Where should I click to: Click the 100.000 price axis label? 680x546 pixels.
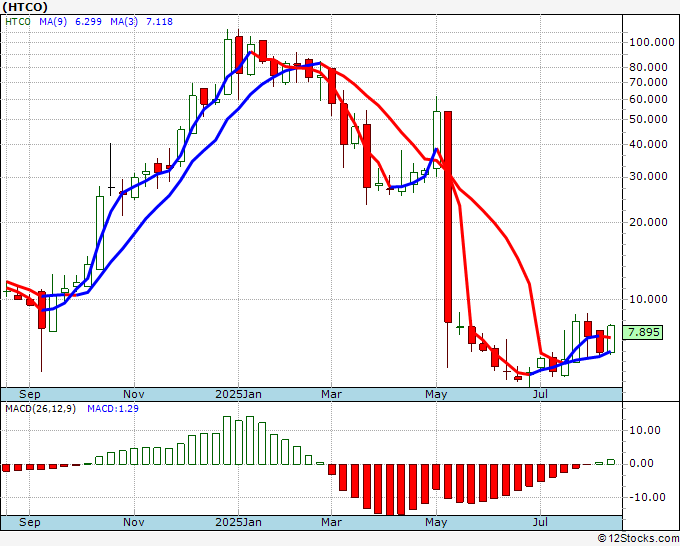[x=652, y=43]
